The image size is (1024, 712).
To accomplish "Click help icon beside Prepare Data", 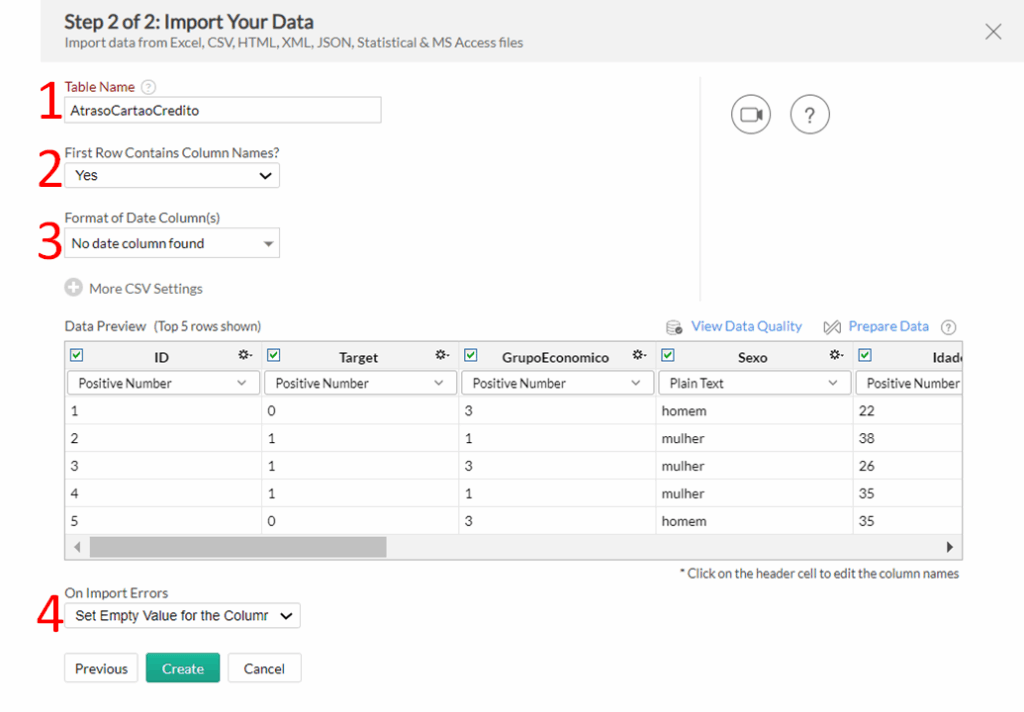I will (x=948, y=327).
